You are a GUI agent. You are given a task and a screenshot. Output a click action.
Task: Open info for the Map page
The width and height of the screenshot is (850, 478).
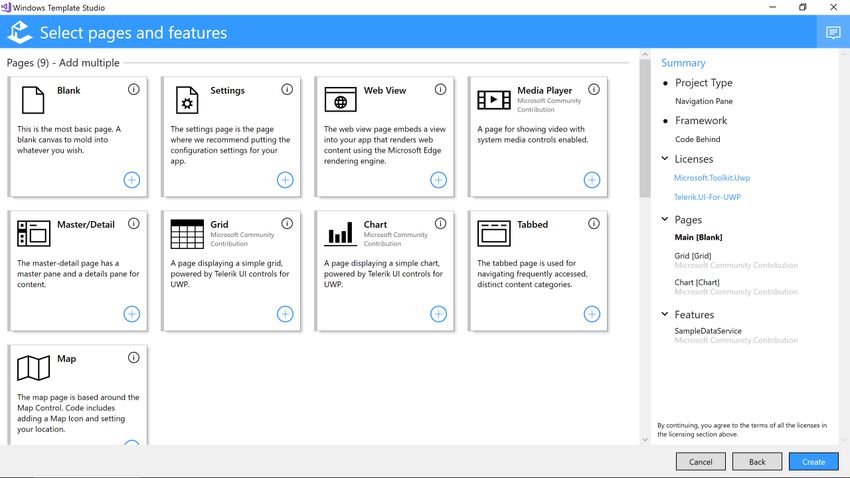134,357
